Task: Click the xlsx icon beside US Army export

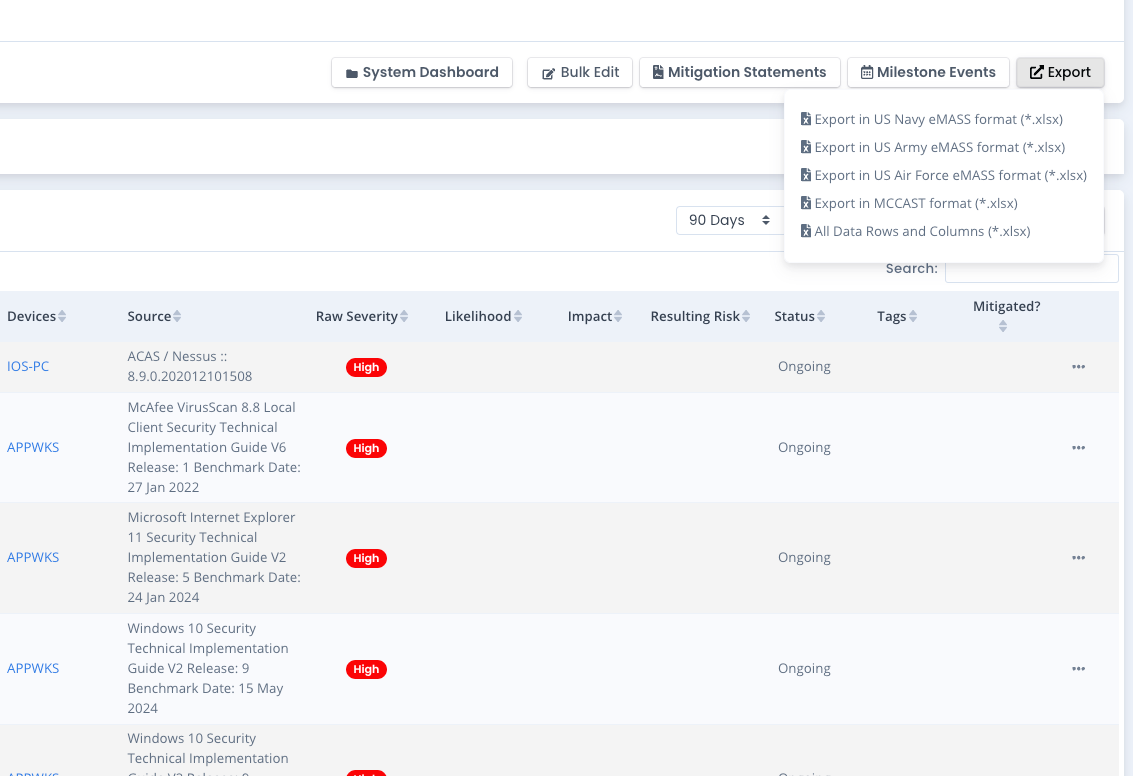Action: coord(806,147)
